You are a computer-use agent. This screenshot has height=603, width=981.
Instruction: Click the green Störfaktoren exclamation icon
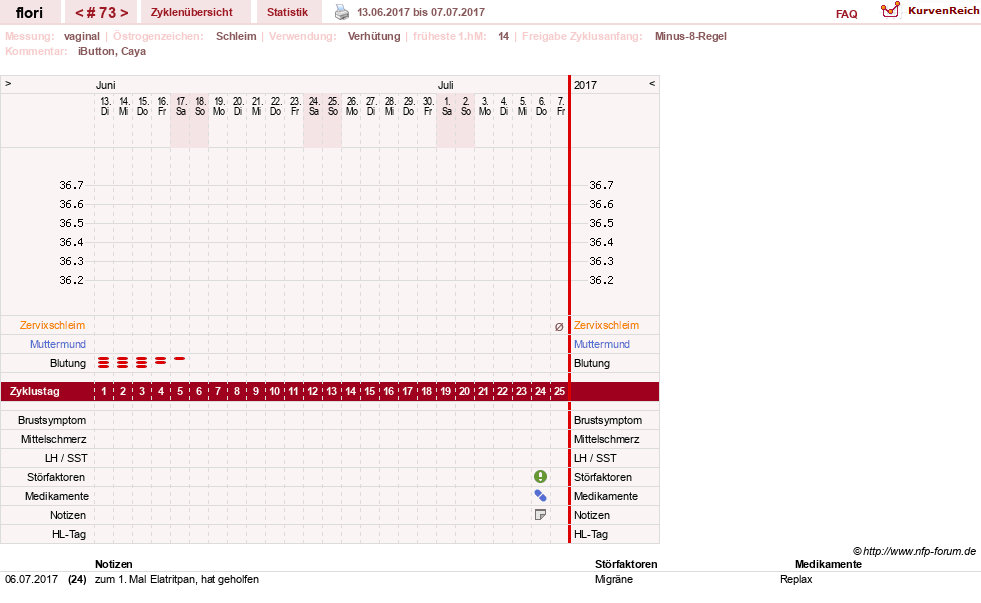pyautogui.click(x=541, y=477)
